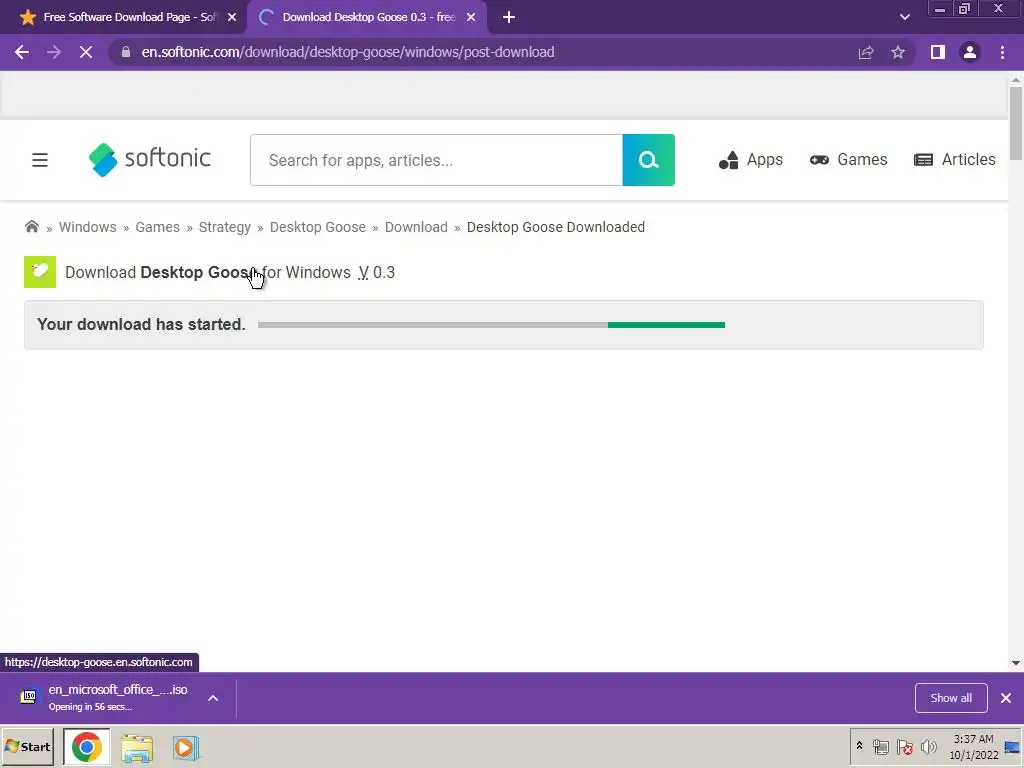Show hidden tray icons arrow
This screenshot has width=1024, height=768.
click(x=859, y=746)
